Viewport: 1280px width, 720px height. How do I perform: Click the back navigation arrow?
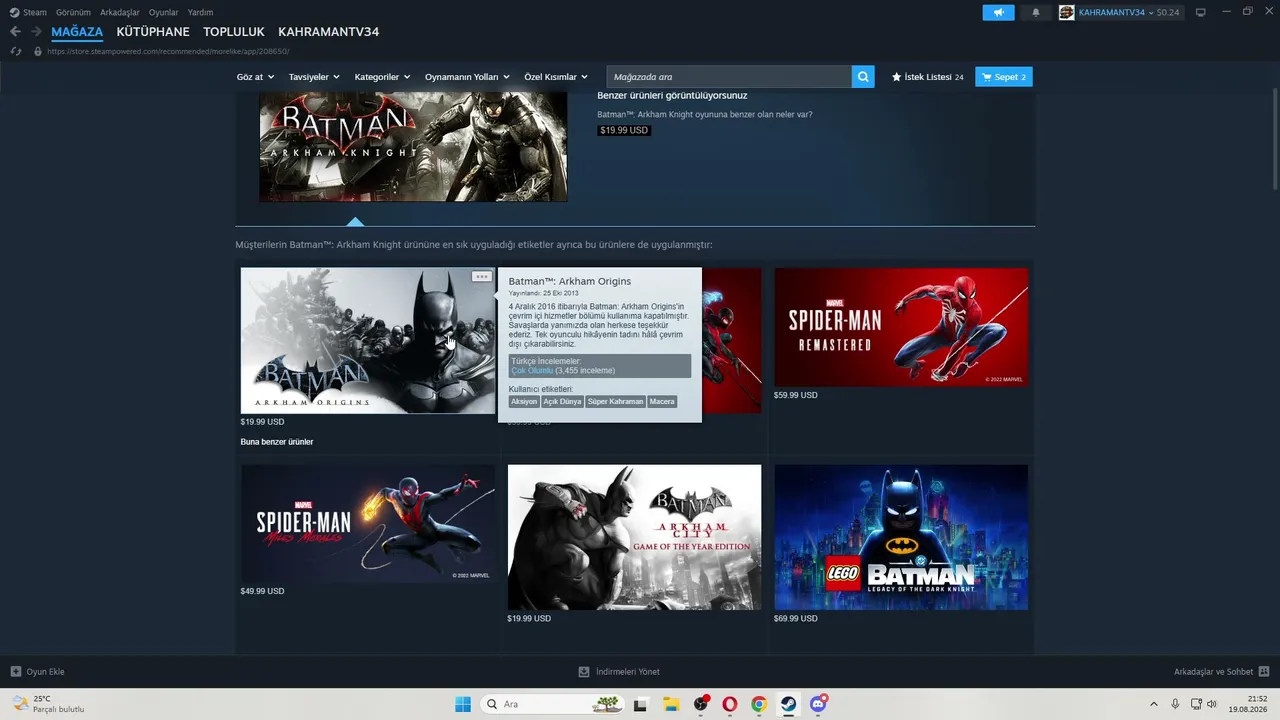(x=15, y=32)
